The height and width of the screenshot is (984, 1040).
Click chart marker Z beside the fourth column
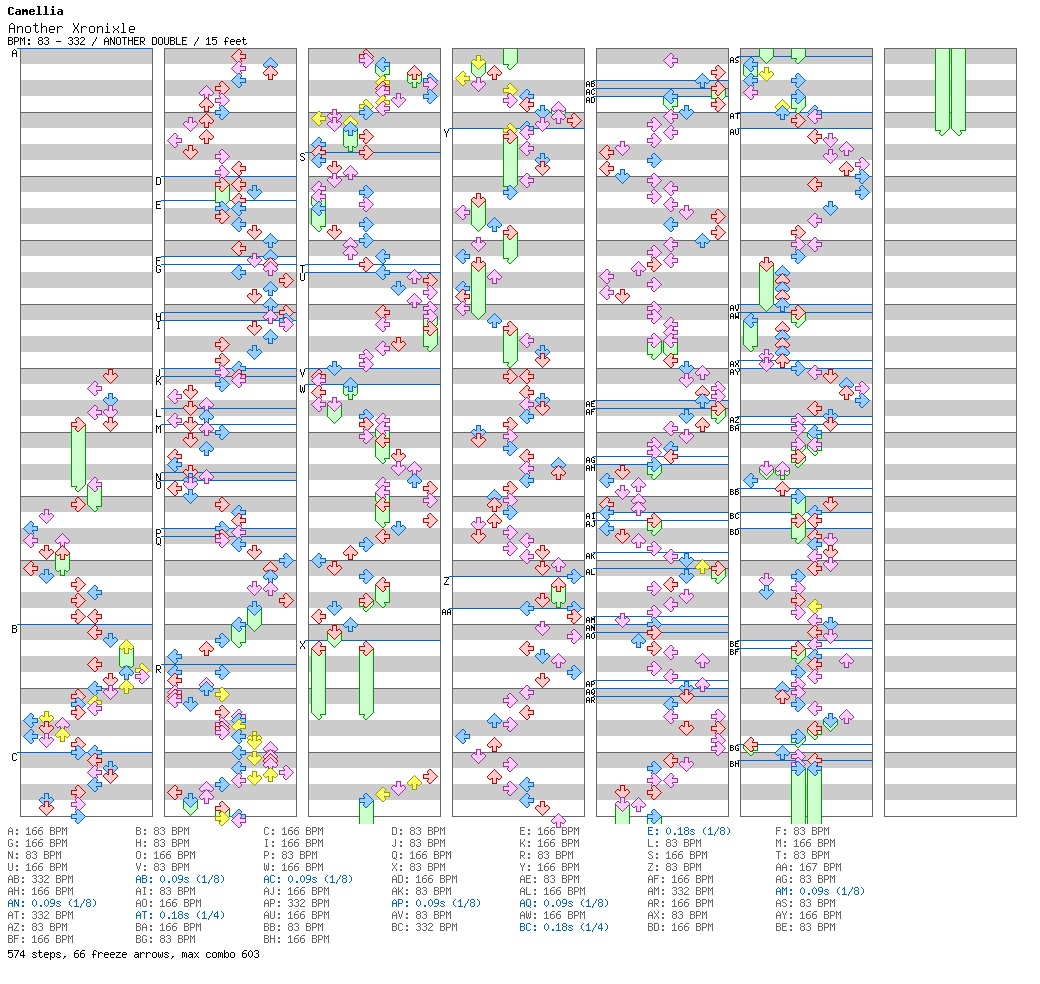coord(446,582)
